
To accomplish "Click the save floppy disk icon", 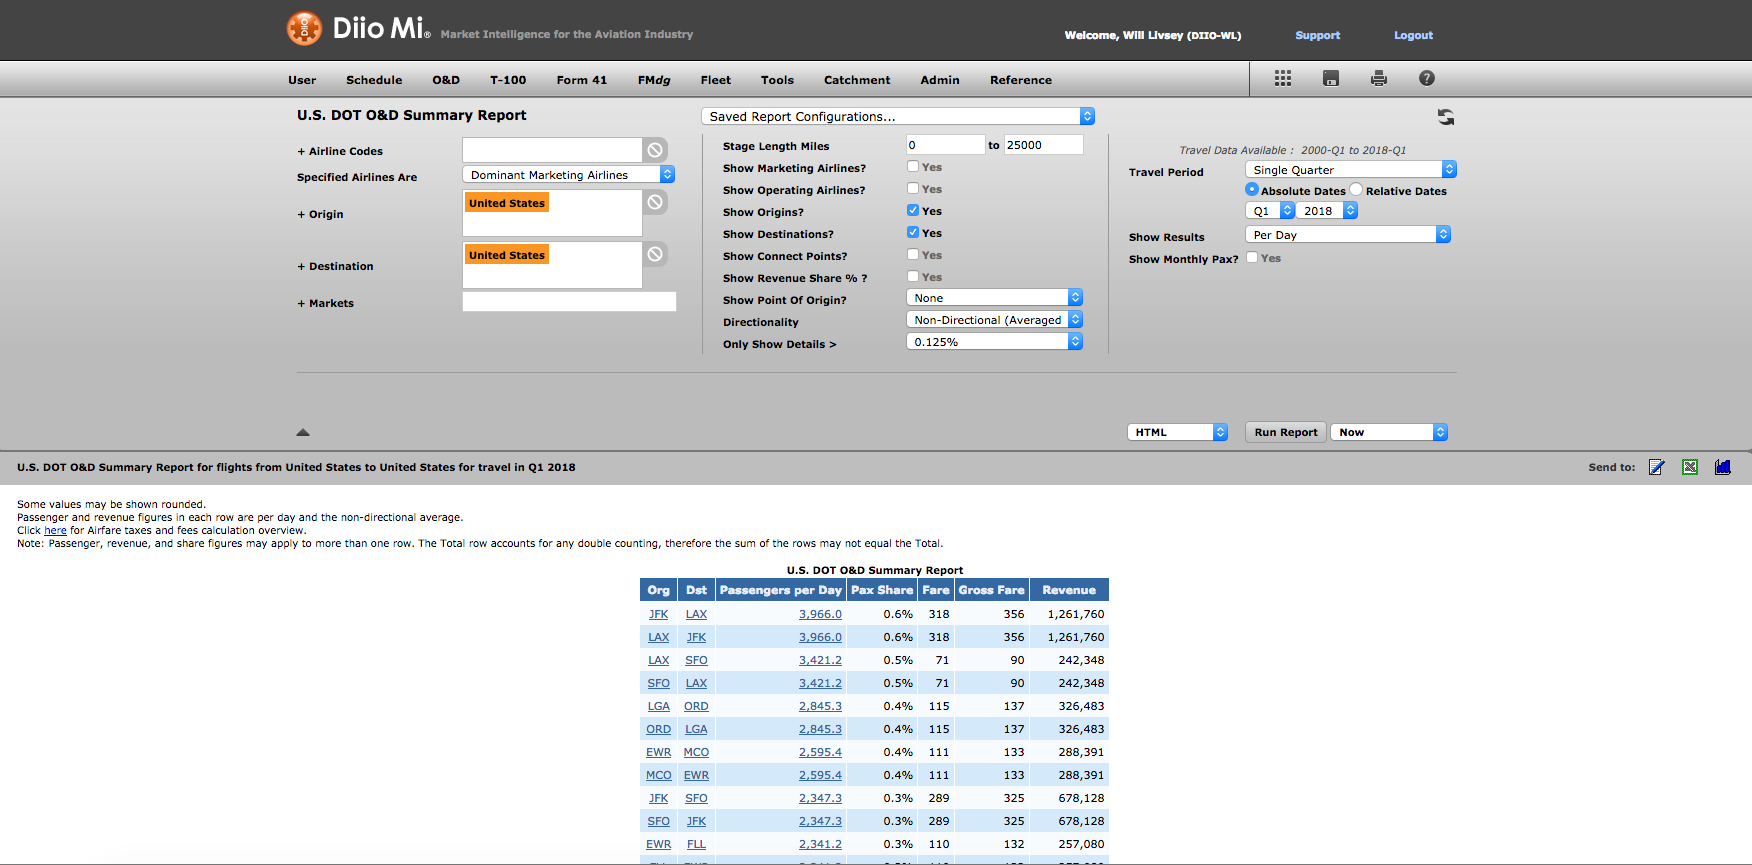I will [1331, 78].
